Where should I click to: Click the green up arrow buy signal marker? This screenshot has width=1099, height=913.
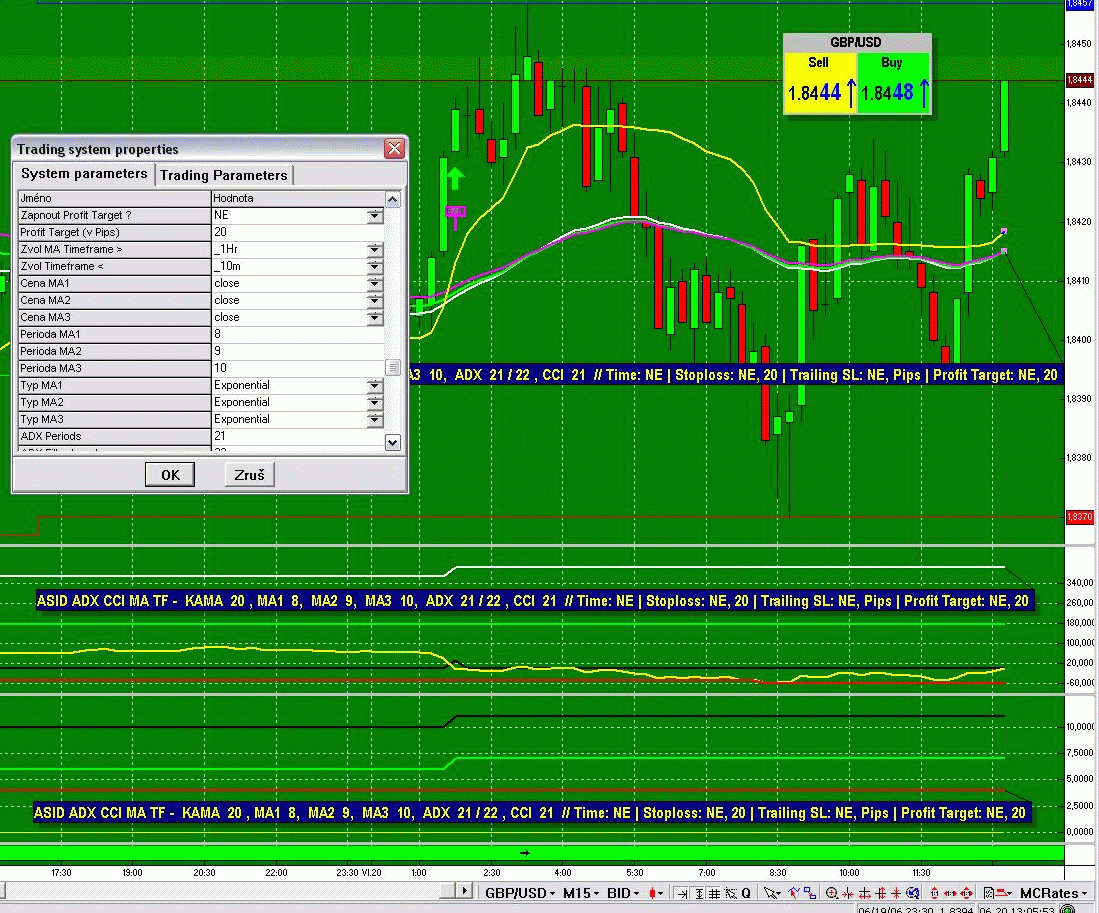point(455,178)
